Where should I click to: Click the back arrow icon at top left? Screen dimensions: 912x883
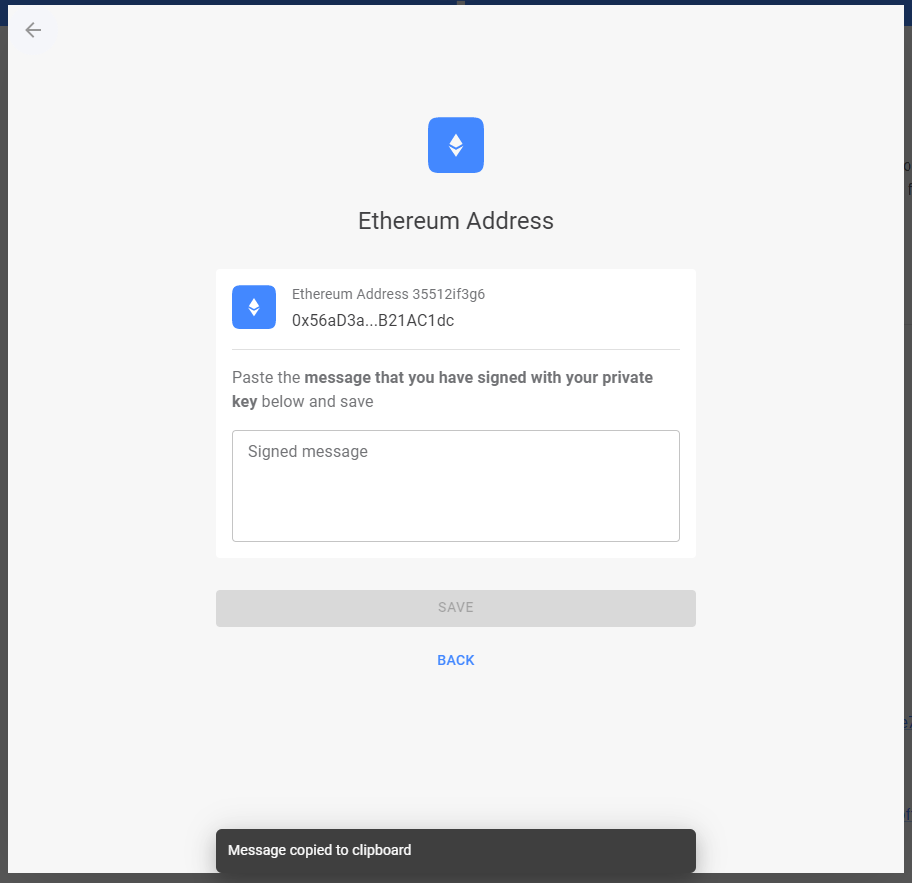[33, 30]
